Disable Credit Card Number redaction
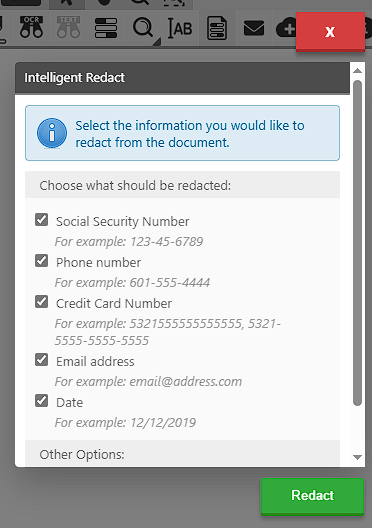372x528 pixels. click(41, 302)
